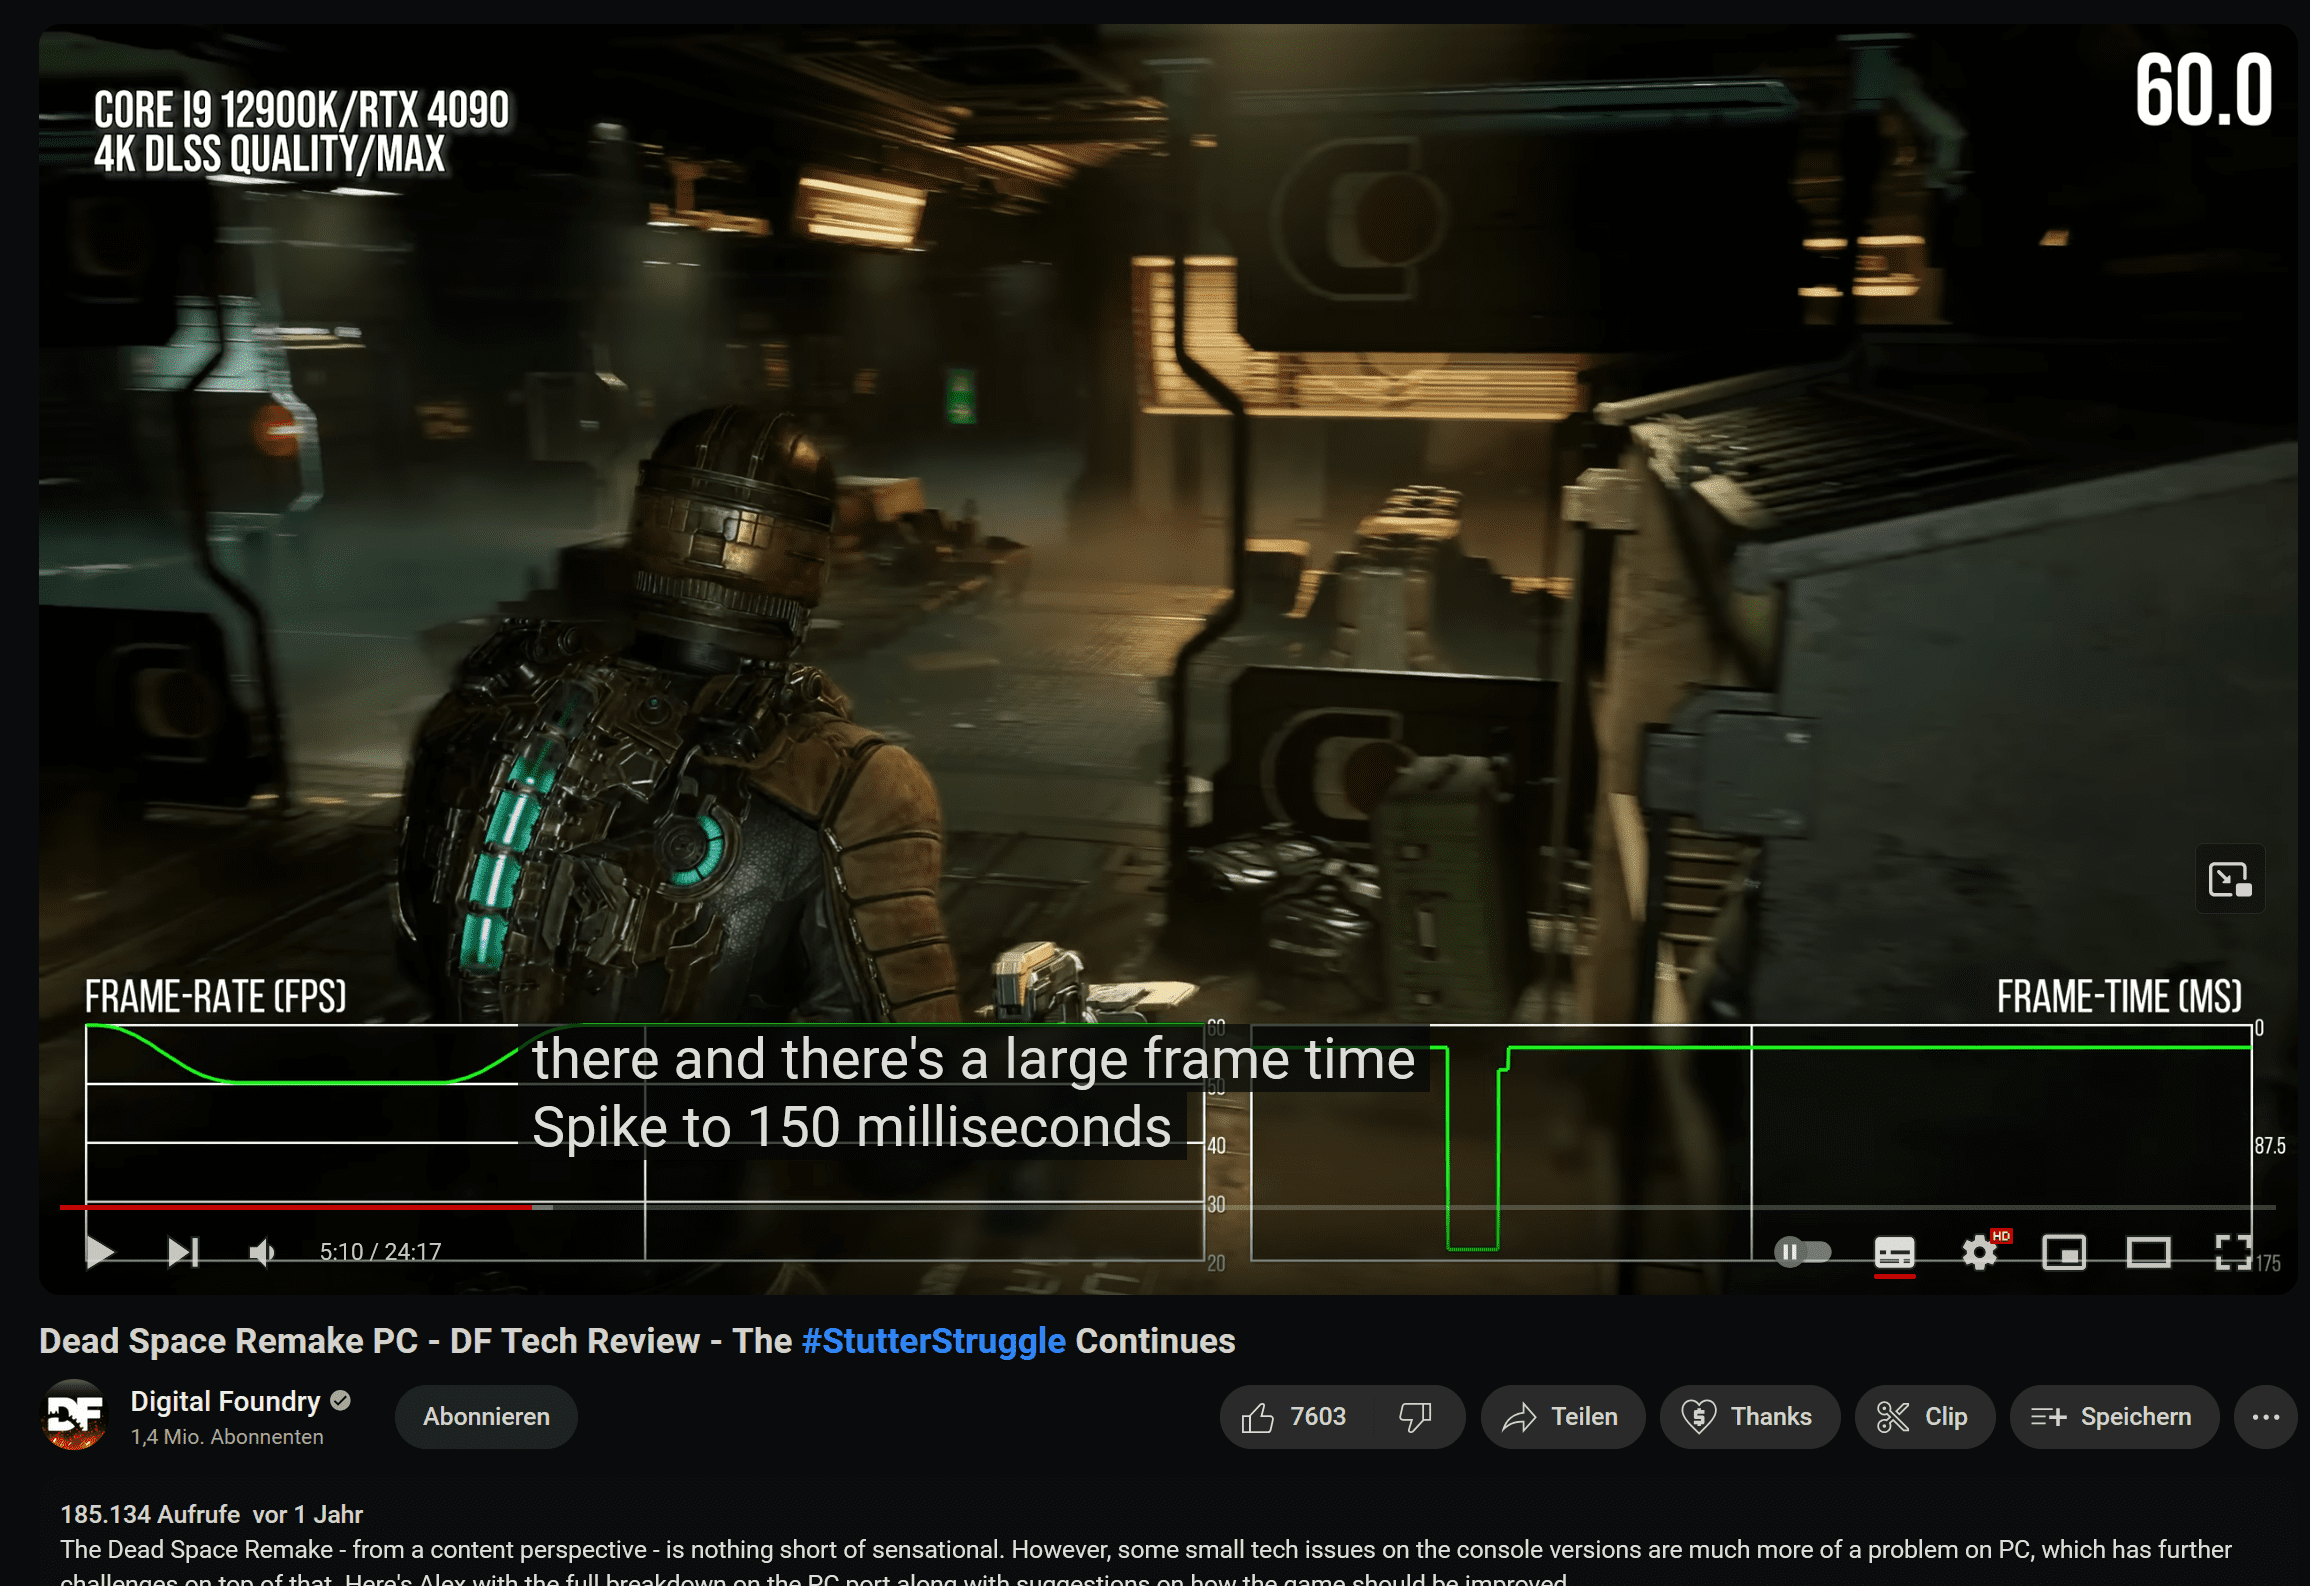Click the picture-in-picture shrink icon on the video
Image resolution: width=2310 pixels, height=1586 pixels.
[2229, 878]
